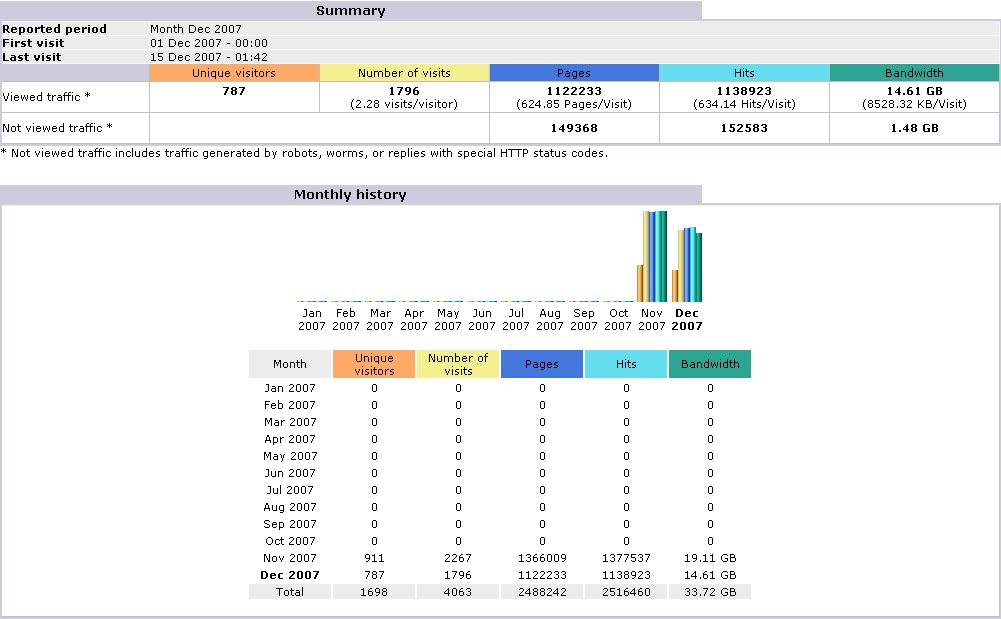Screen dimensions: 1001x619
Task: Click the green Bandwidth header in Summary
Action: (914, 73)
